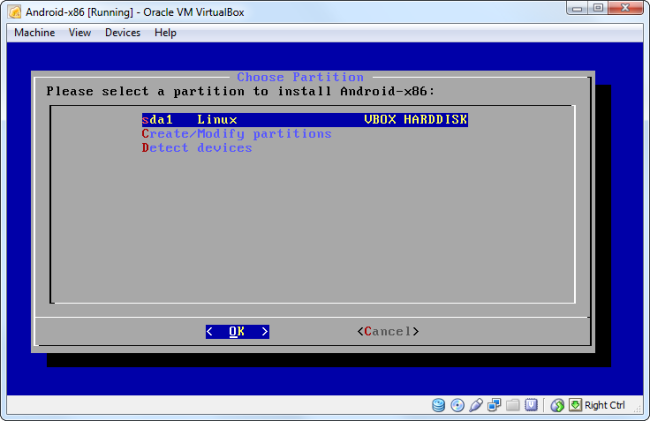Choose Detect devices option

pyautogui.click(x=197, y=148)
